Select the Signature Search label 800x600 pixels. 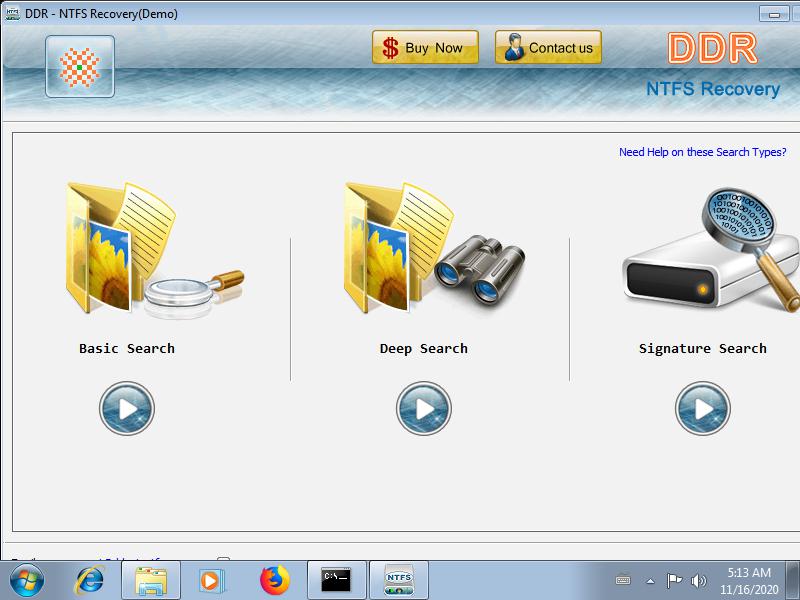coord(703,348)
